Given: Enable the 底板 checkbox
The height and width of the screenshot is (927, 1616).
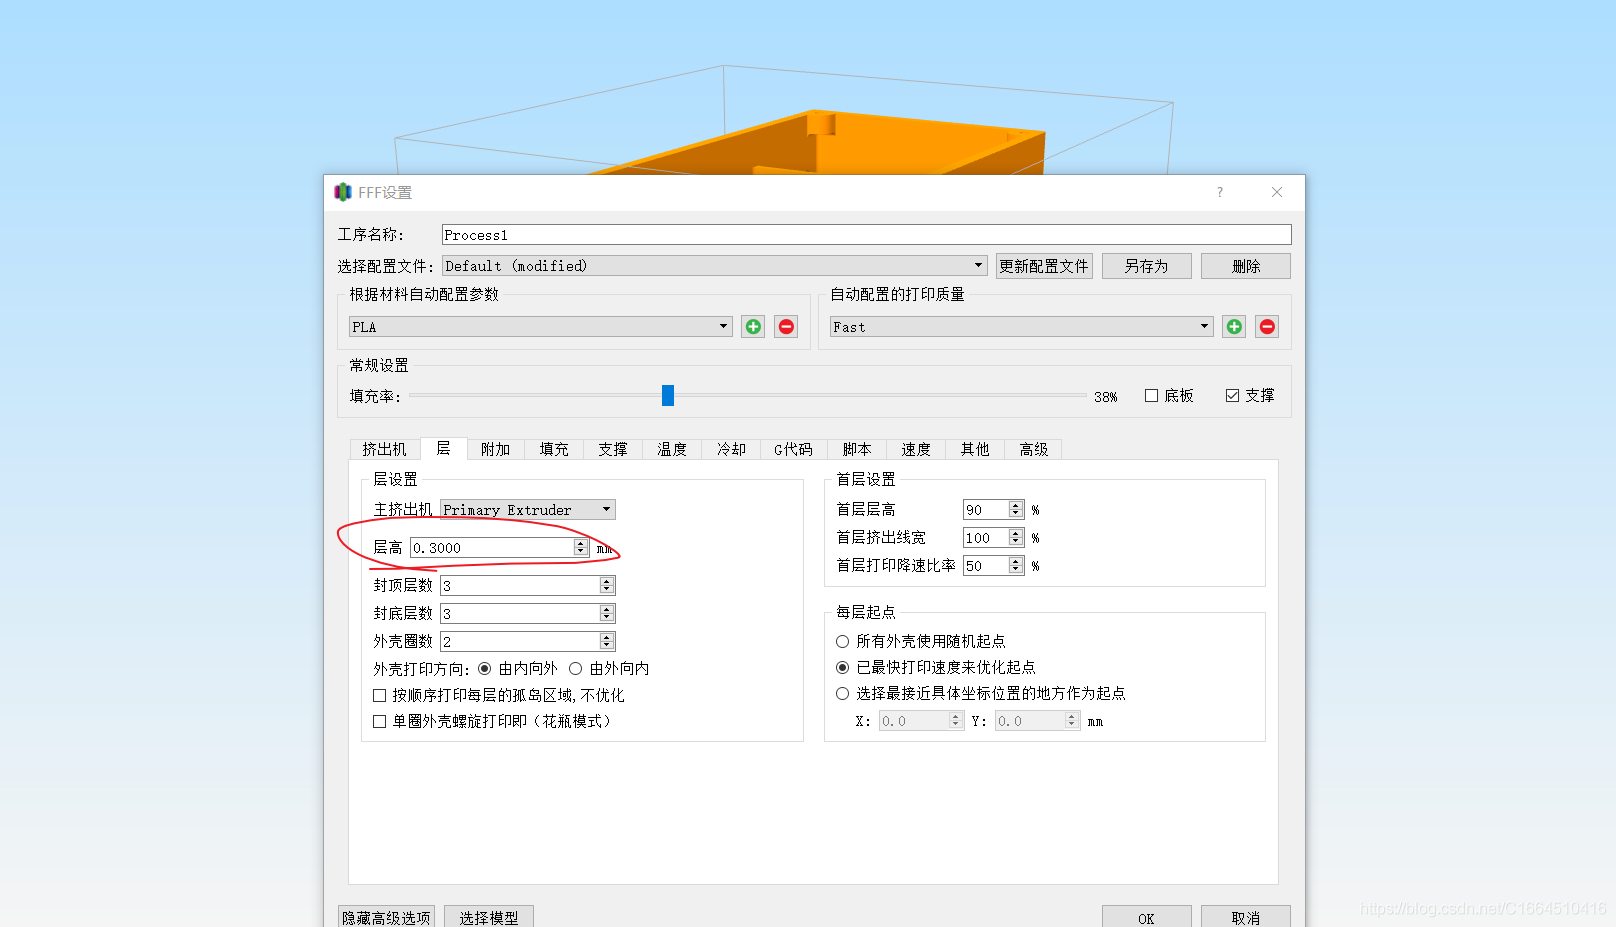Looking at the screenshot, I should point(1150,395).
